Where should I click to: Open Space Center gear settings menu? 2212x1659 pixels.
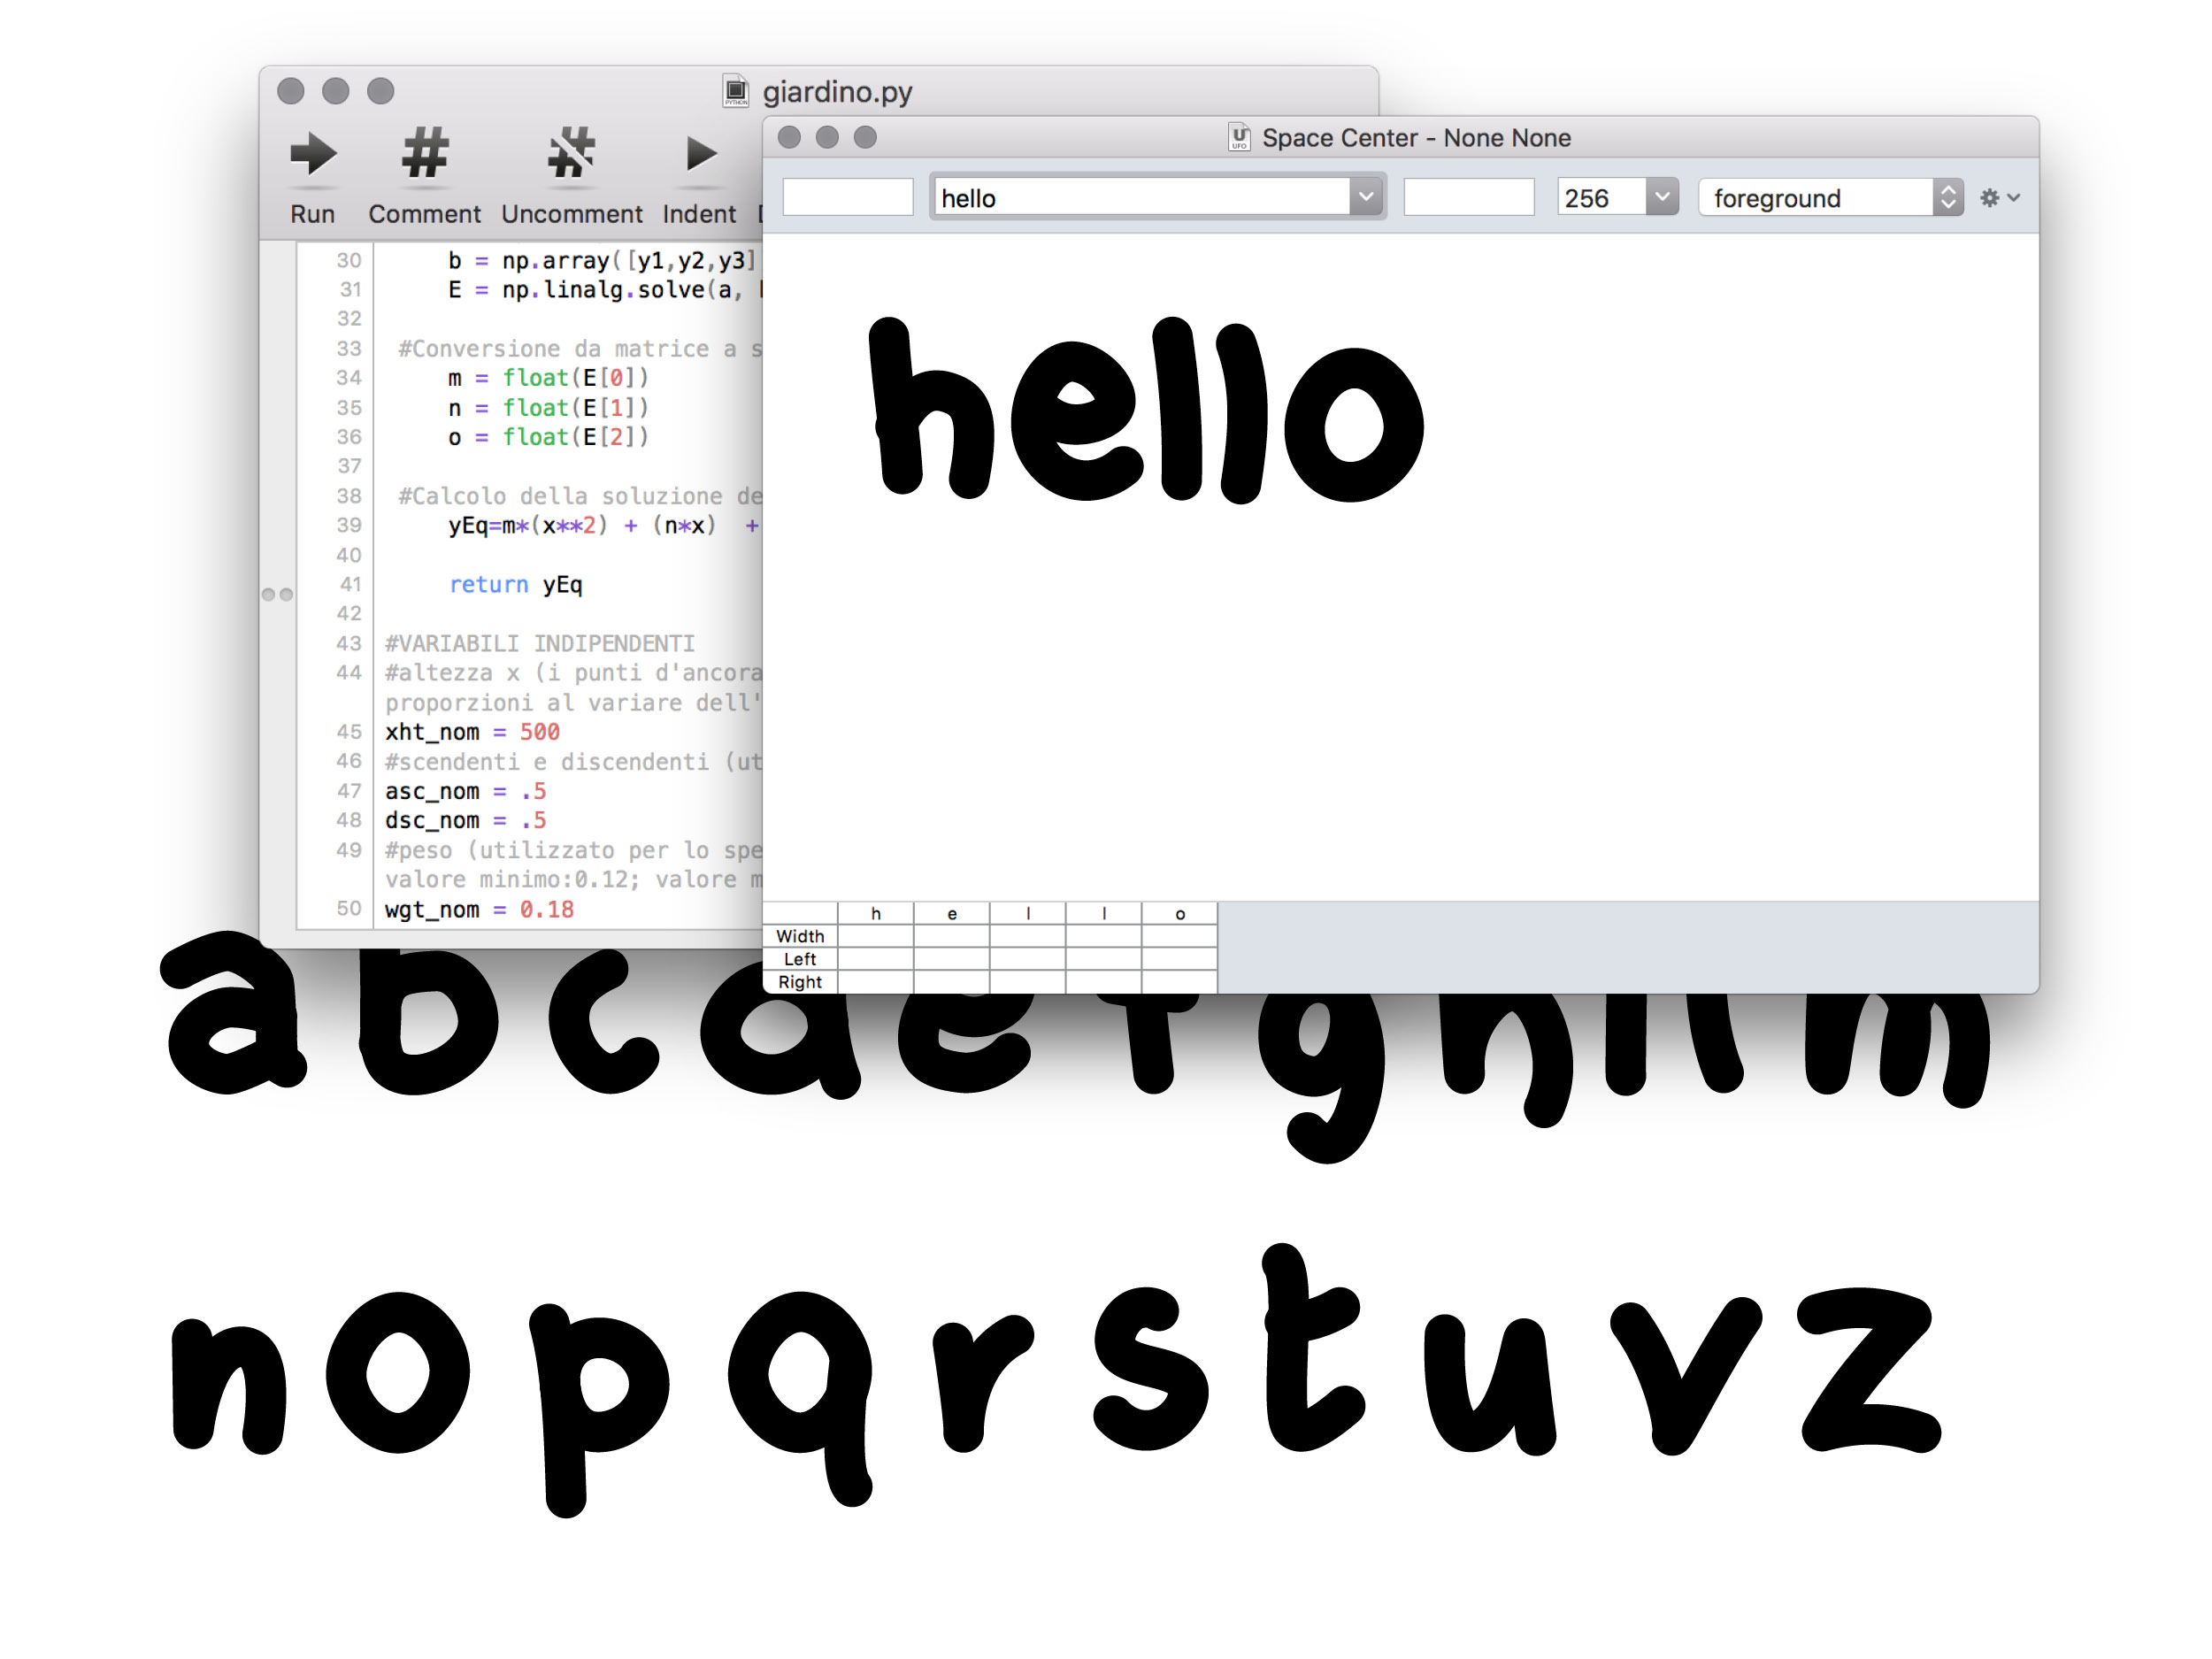(x=2000, y=198)
